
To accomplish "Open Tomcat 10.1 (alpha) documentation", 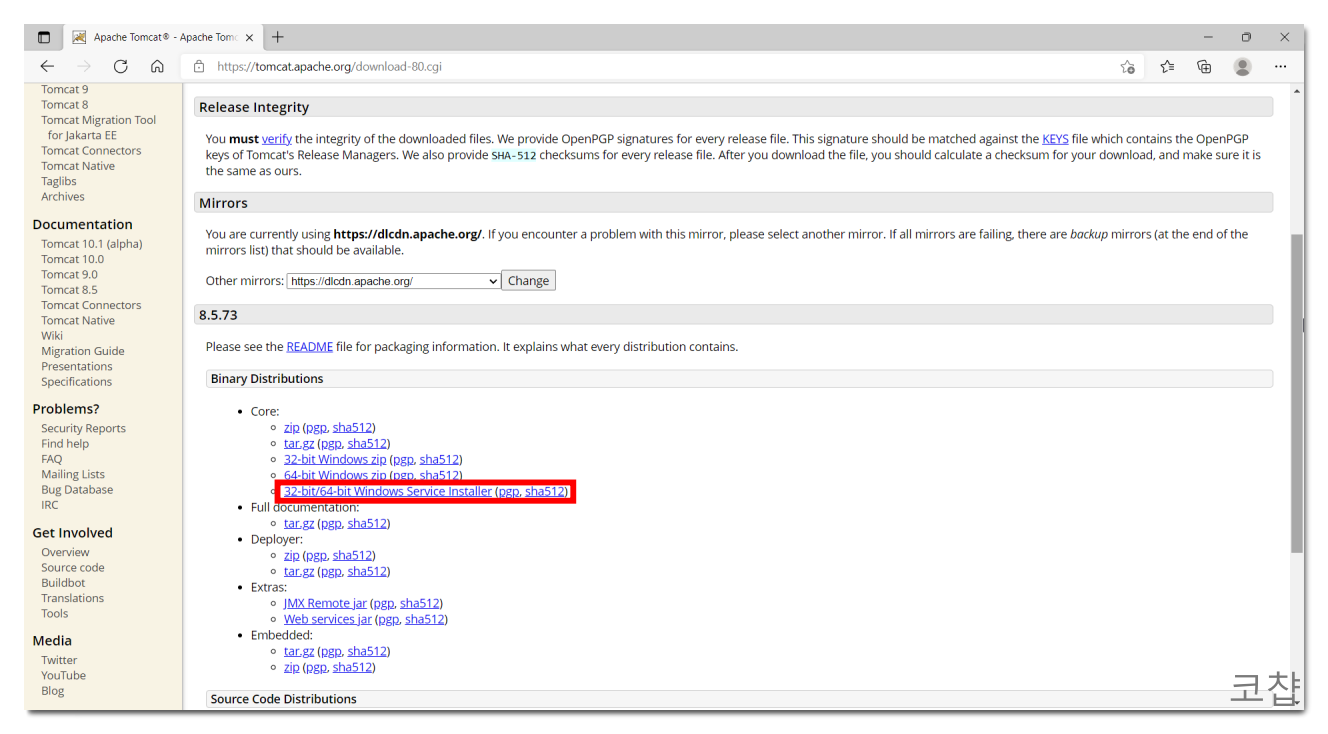I will pos(92,243).
